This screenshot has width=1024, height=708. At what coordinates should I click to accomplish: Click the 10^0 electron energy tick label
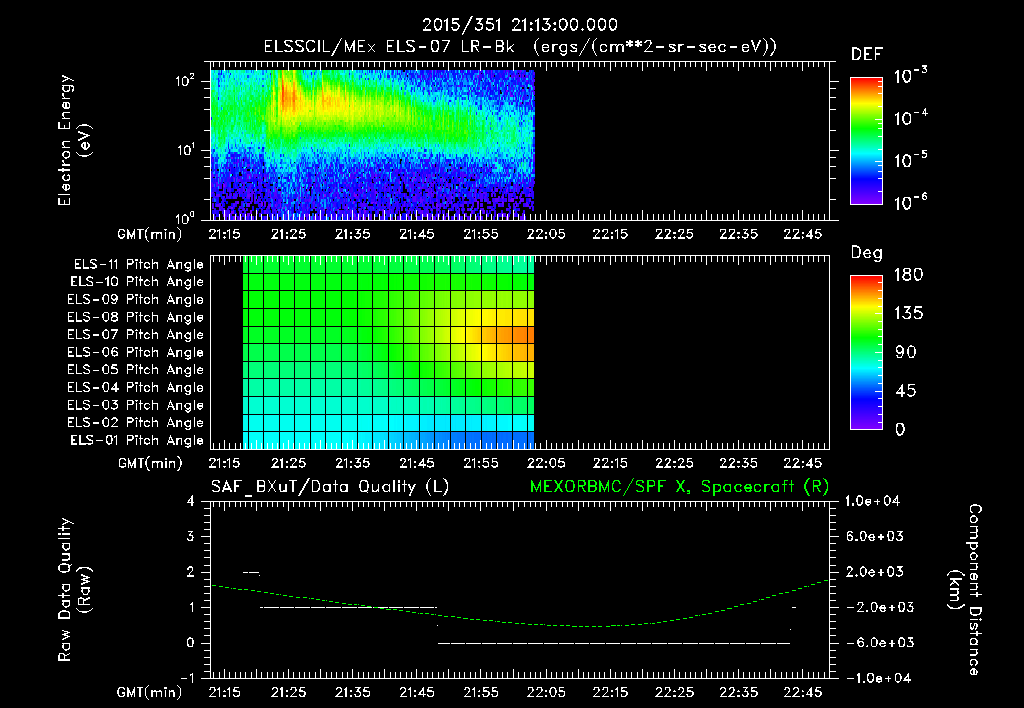click(186, 217)
